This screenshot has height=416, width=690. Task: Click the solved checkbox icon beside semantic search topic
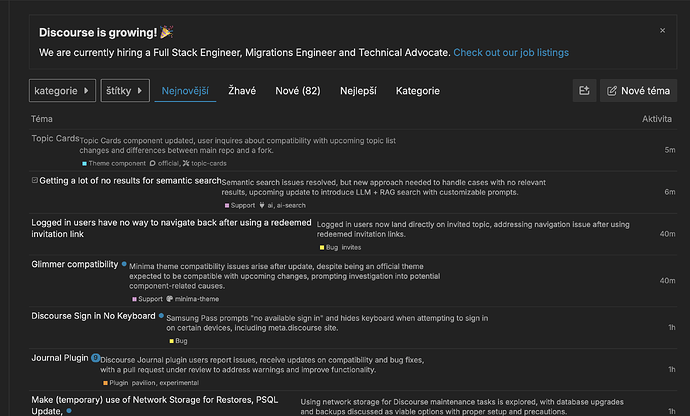pos(35,180)
